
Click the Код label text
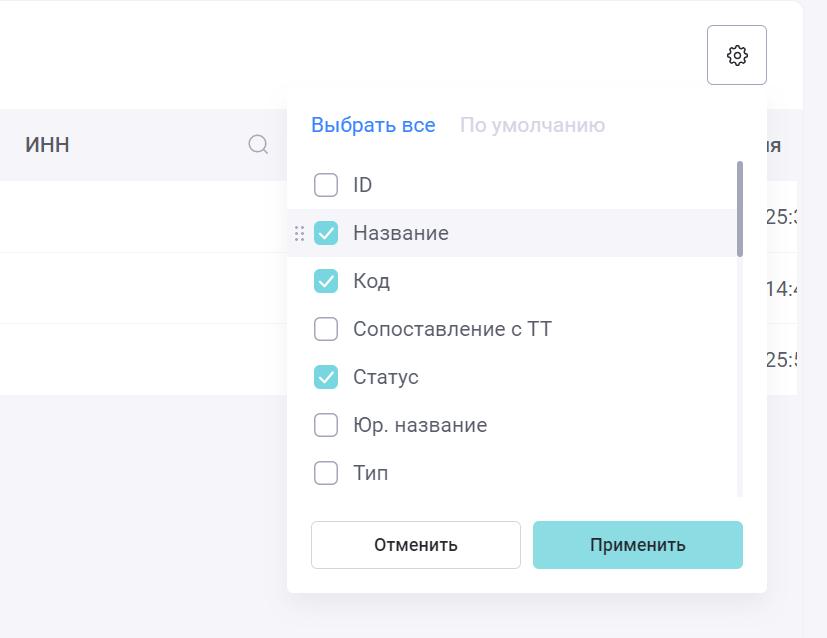(x=371, y=281)
